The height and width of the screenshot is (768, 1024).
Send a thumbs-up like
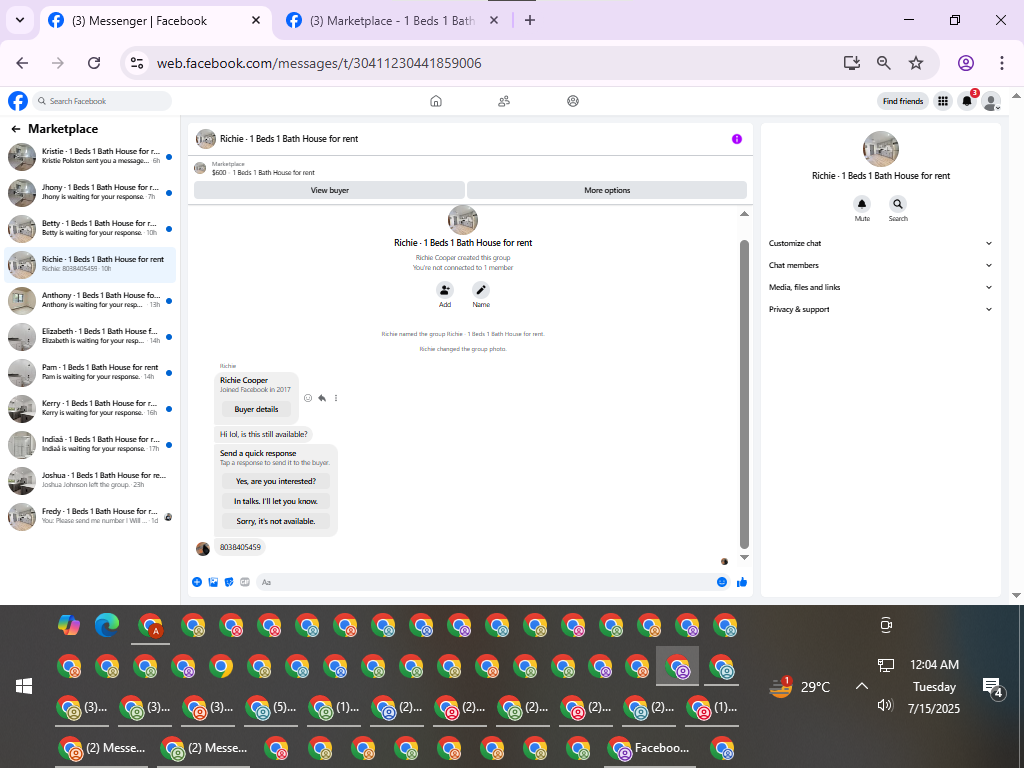742,582
